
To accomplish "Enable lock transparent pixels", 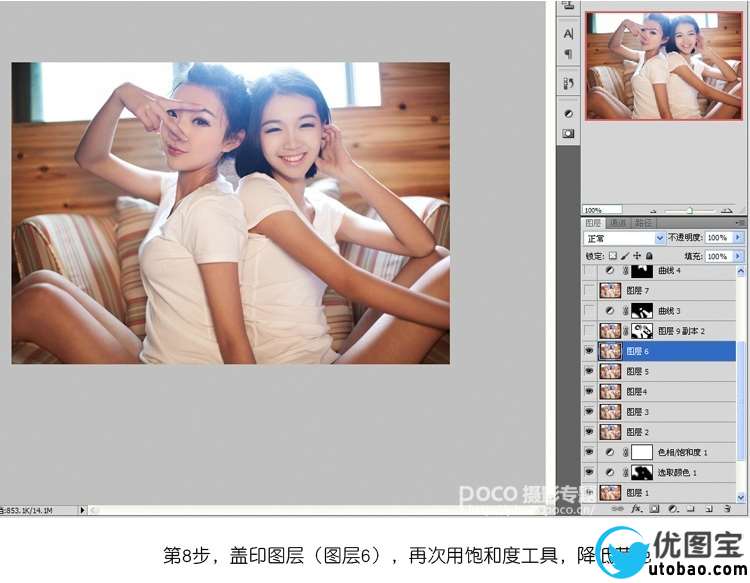I will click(613, 256).
